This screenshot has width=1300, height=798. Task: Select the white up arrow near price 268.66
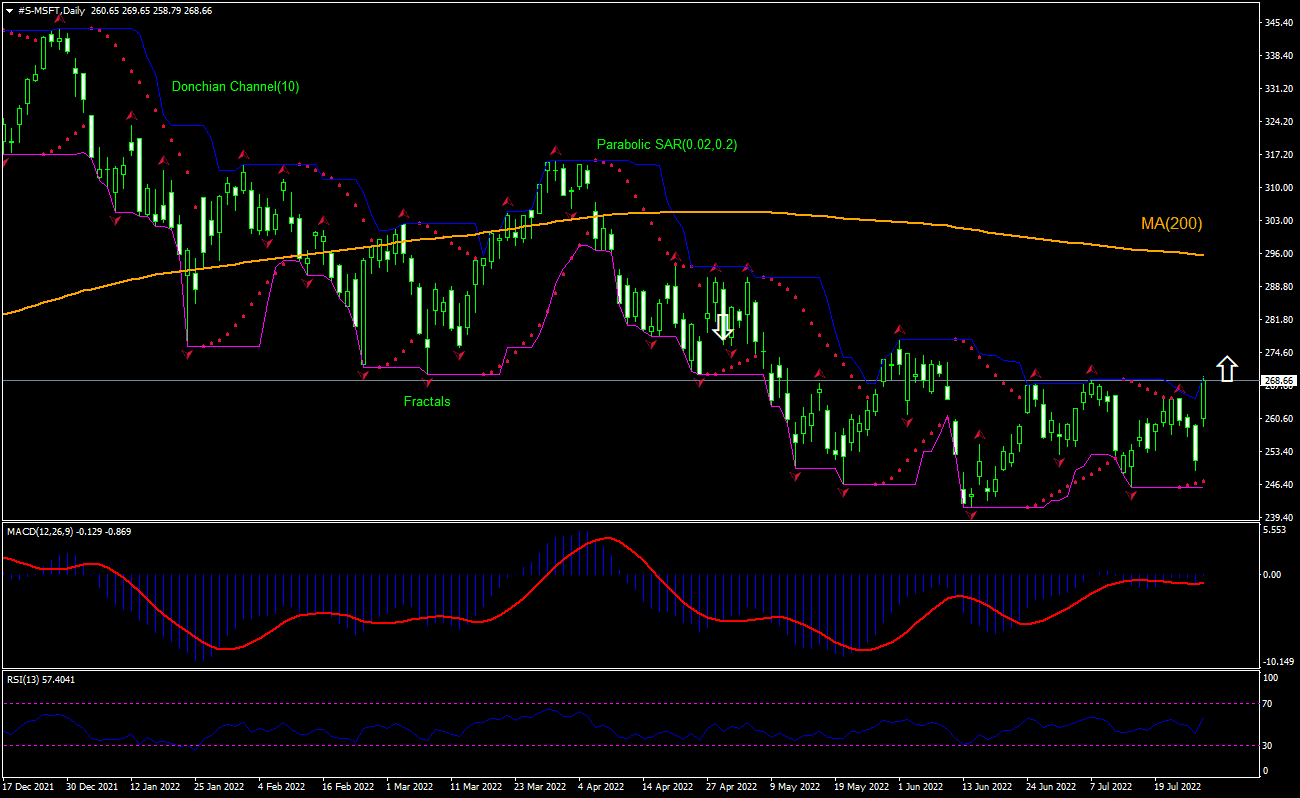click(1227, 370)
